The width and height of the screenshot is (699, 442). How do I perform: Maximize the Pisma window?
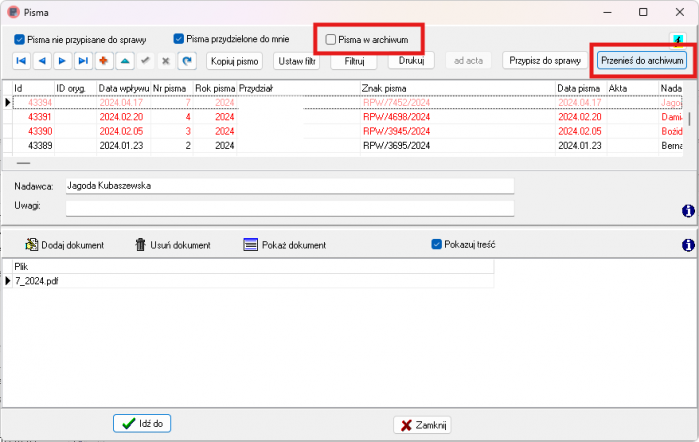click(x=643, y=12)
